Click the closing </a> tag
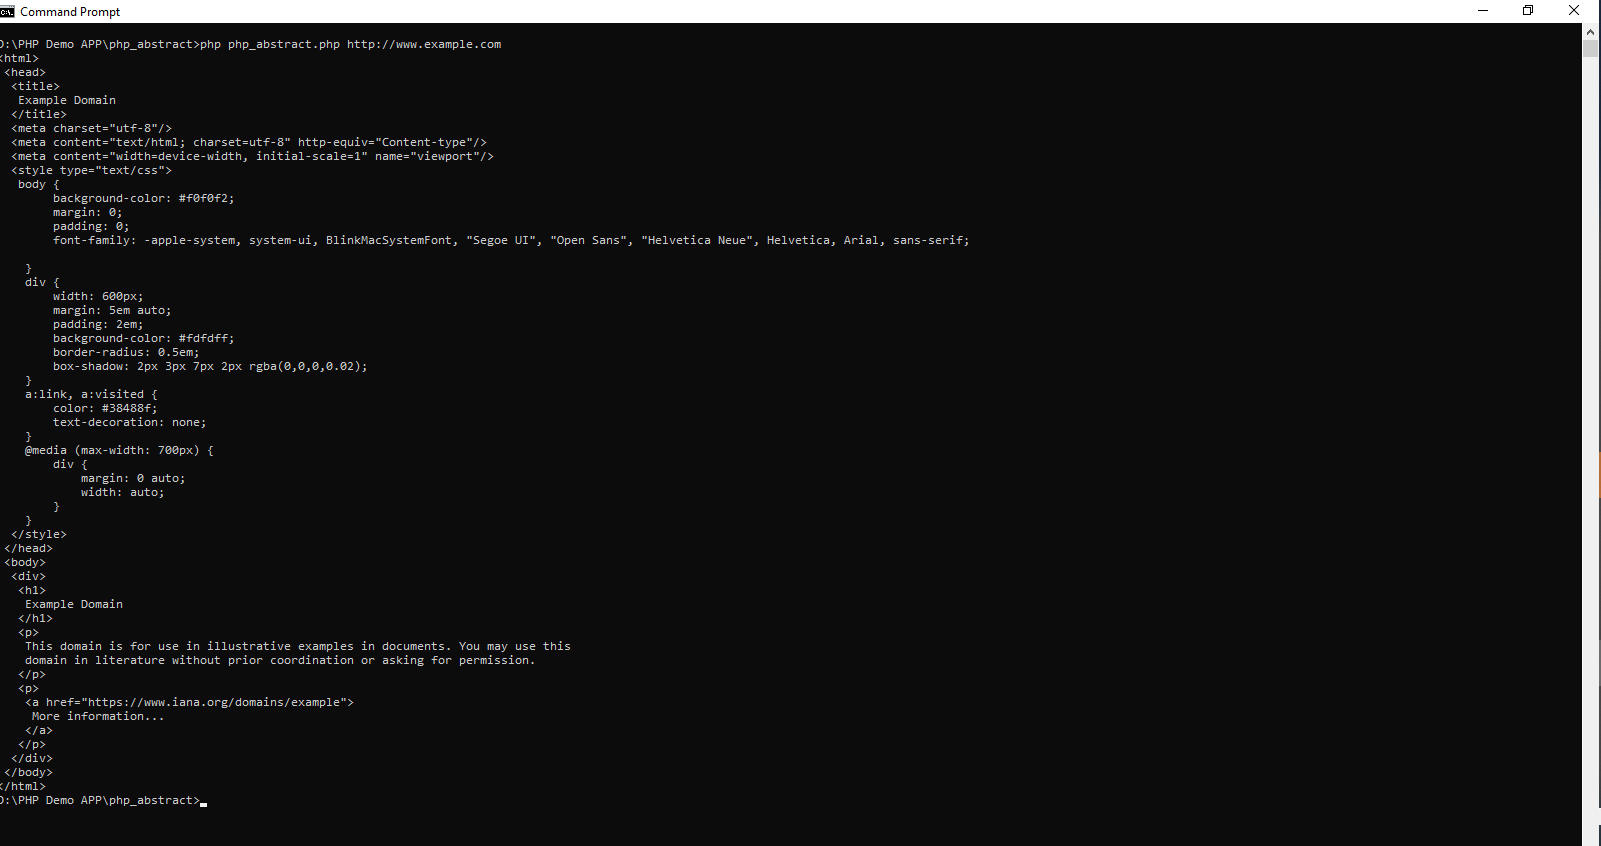 39,730
